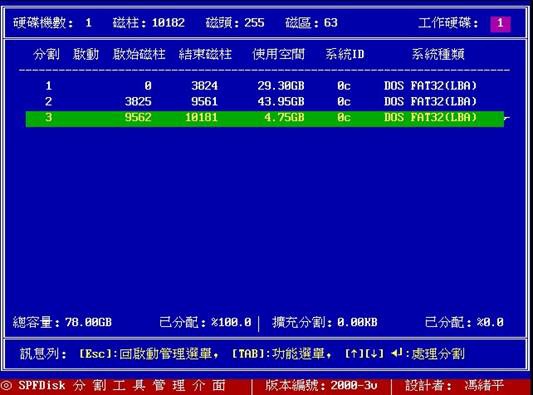This screenshot has width=533, height=395.
Task: Click DOS FAT32(LBA) type of partition 1
Action: click(x=430, y=86)
